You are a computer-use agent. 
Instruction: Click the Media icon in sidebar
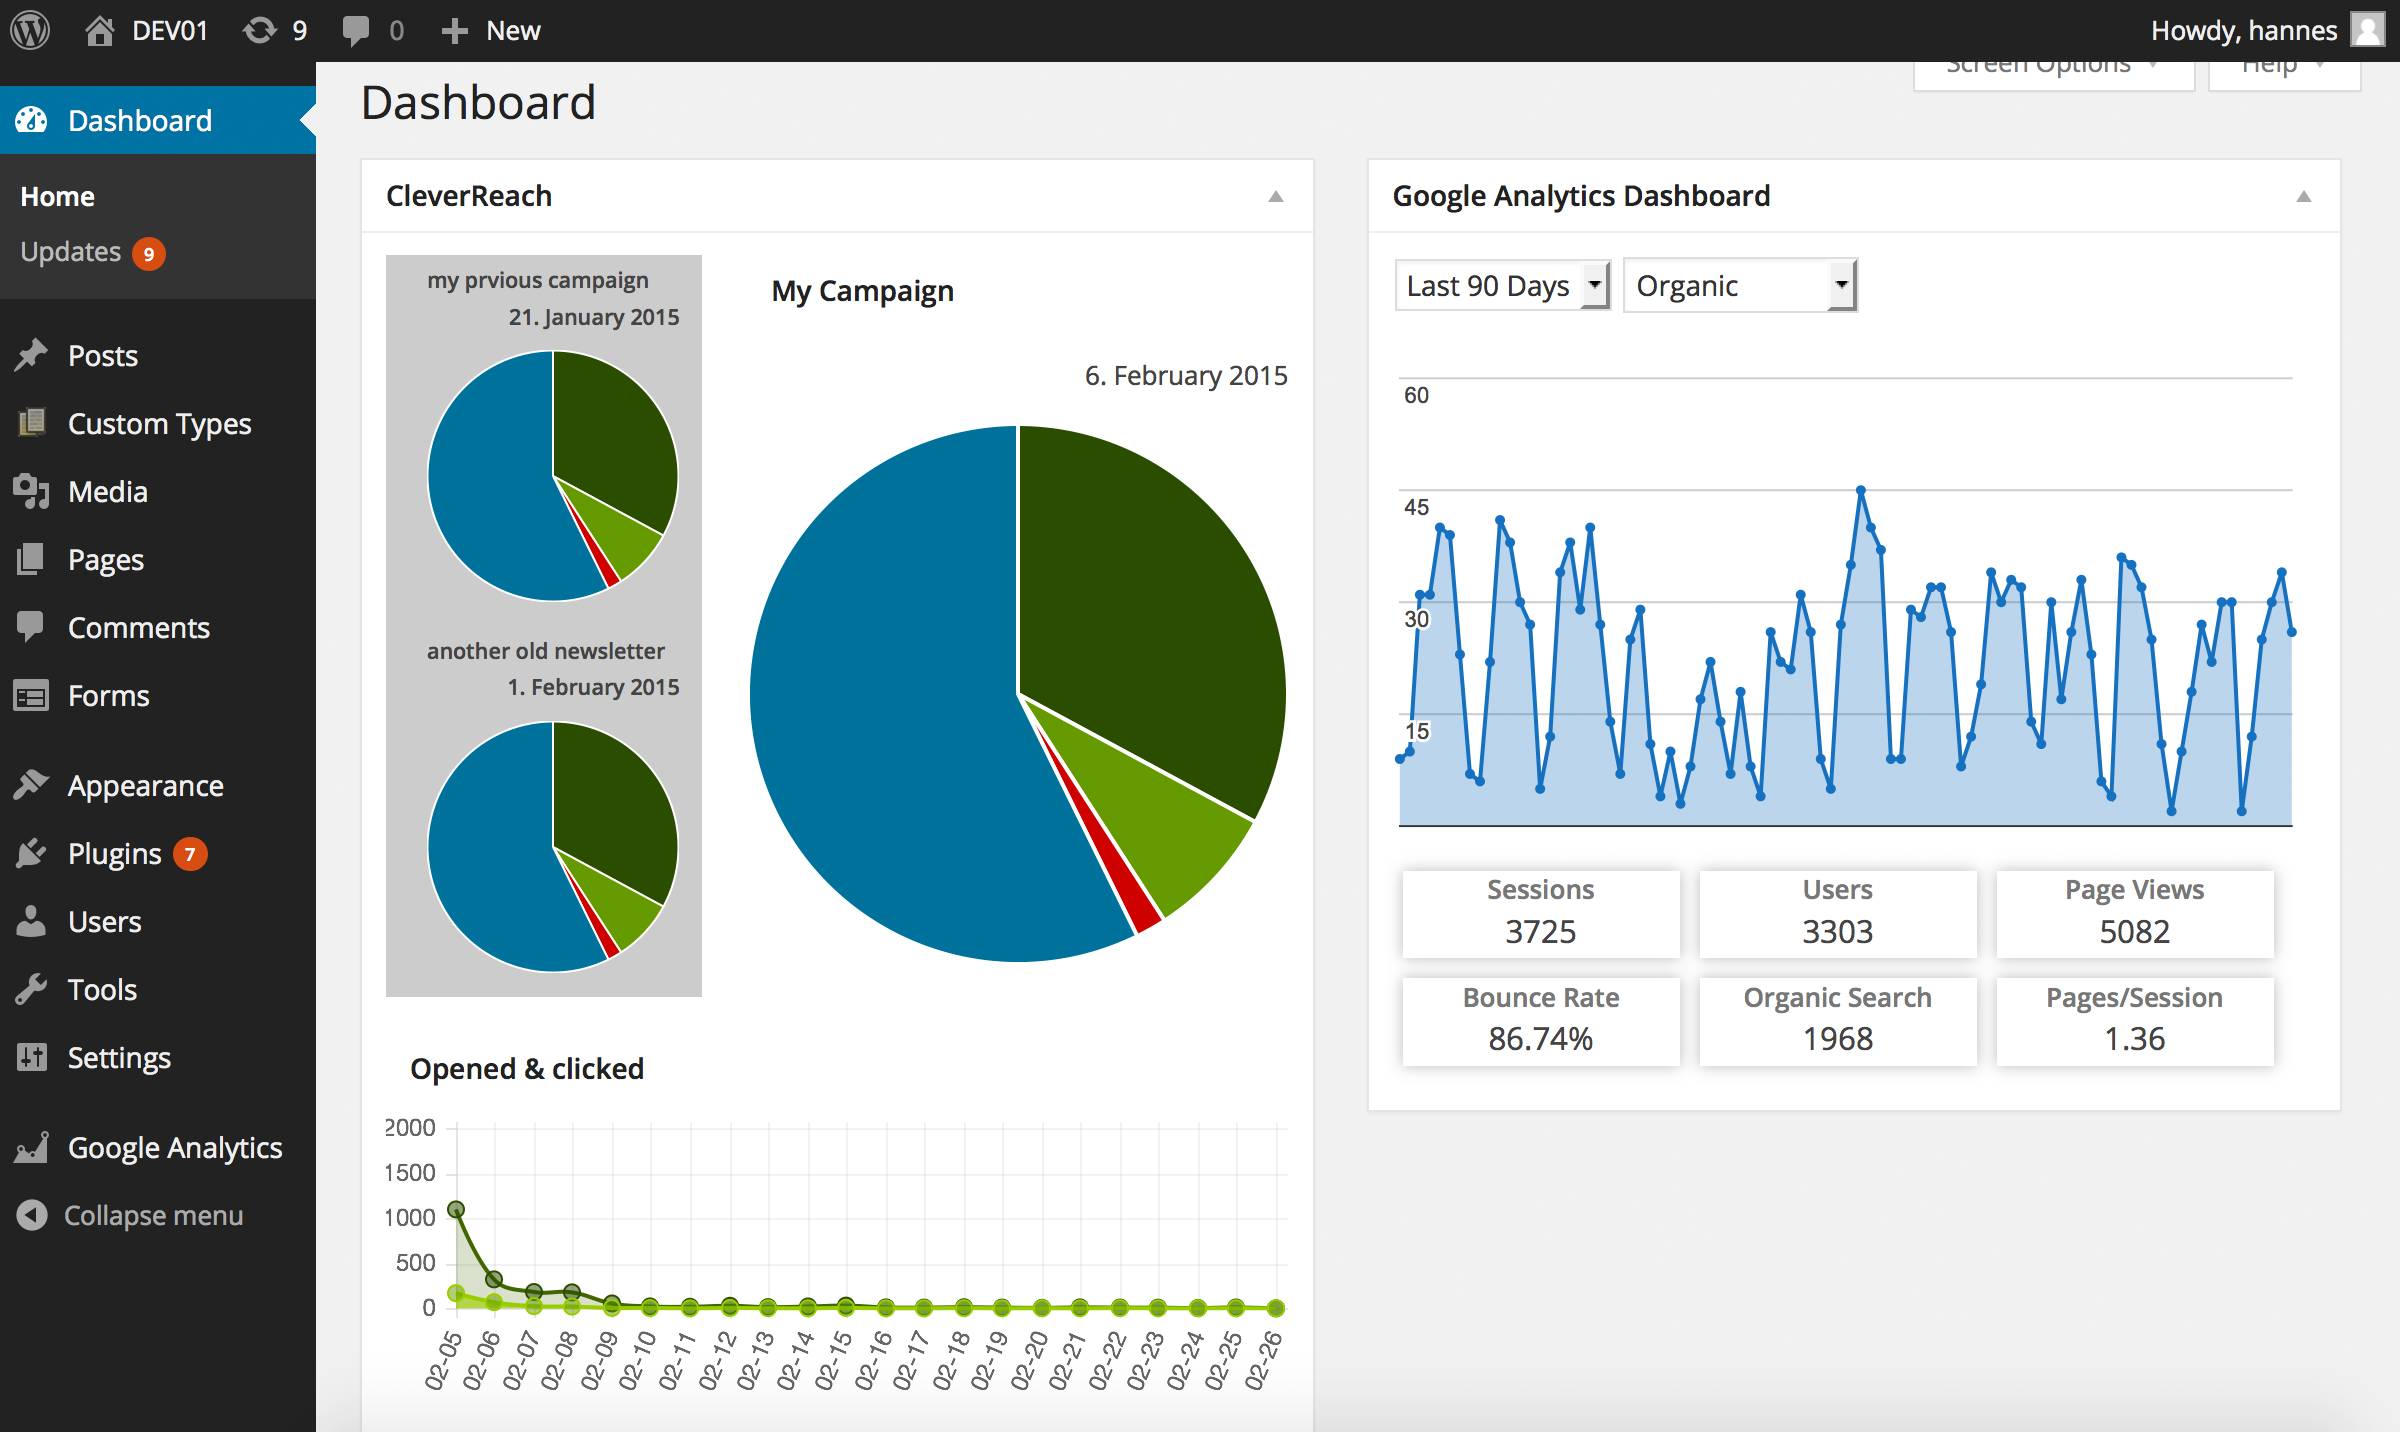tap(31, 491)
